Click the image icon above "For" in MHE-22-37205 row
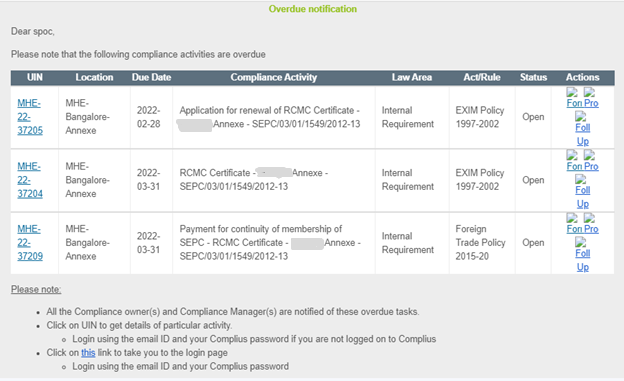The image size is (624, 381). coord(572,93)
